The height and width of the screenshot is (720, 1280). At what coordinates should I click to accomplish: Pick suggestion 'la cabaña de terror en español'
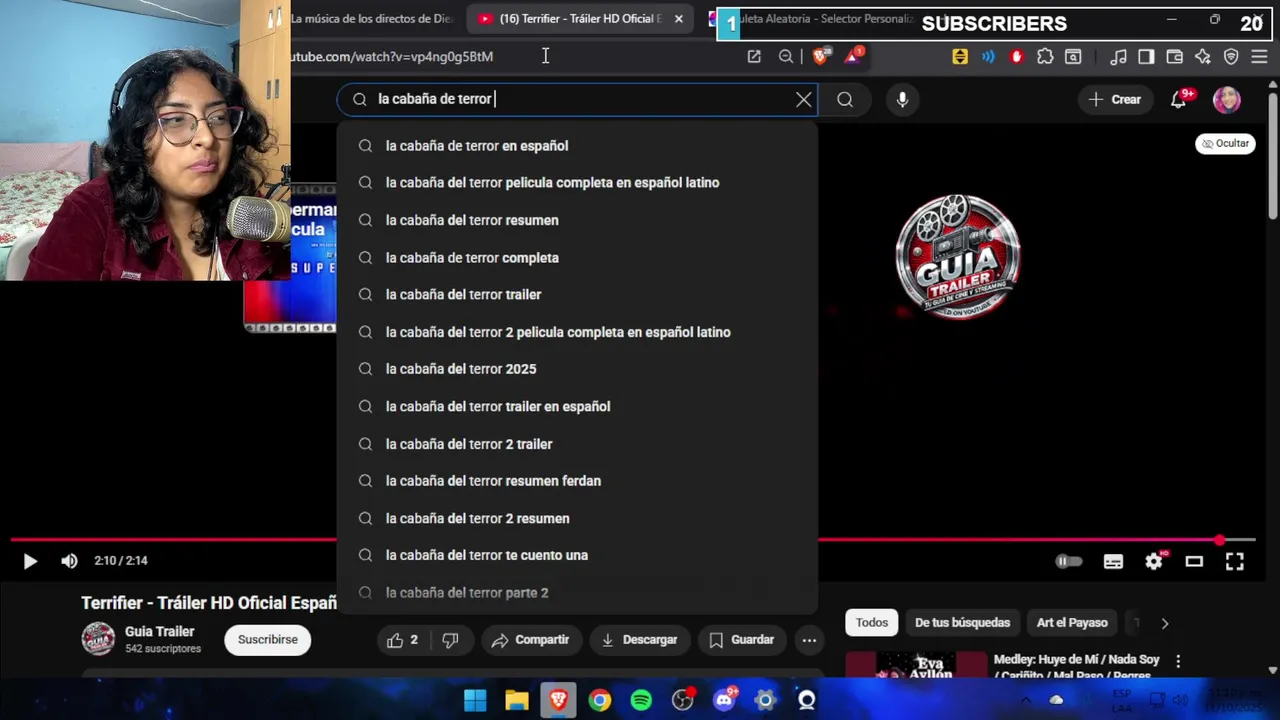pos(577,146)
